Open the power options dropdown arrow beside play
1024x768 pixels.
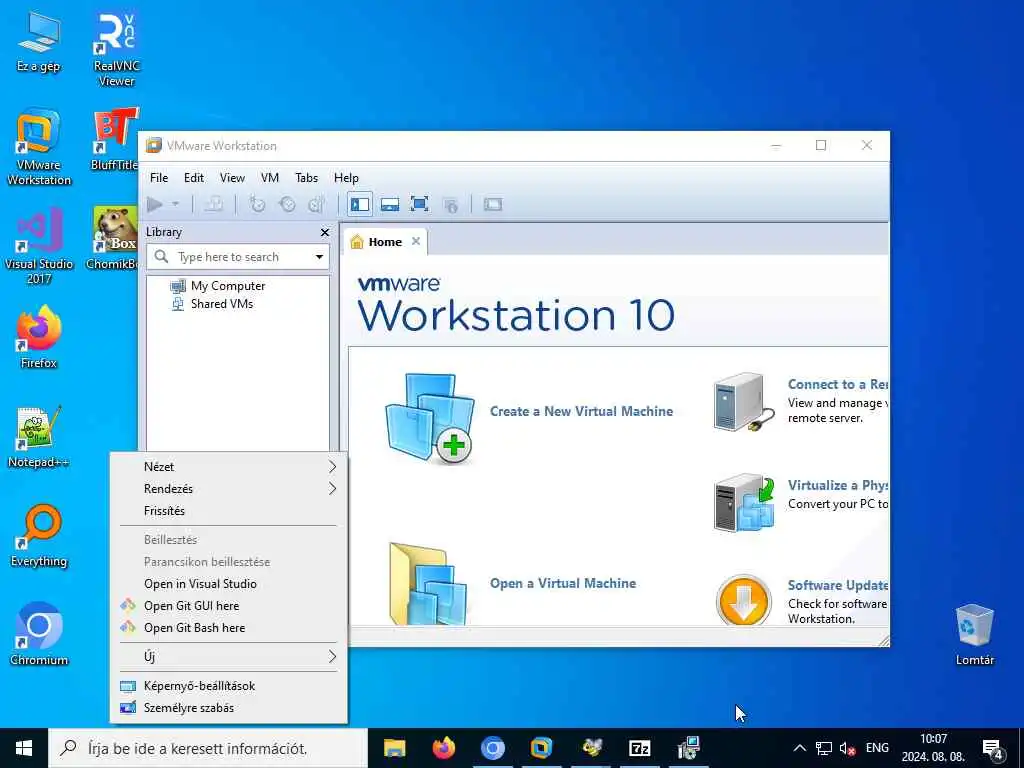pos(175,204)
